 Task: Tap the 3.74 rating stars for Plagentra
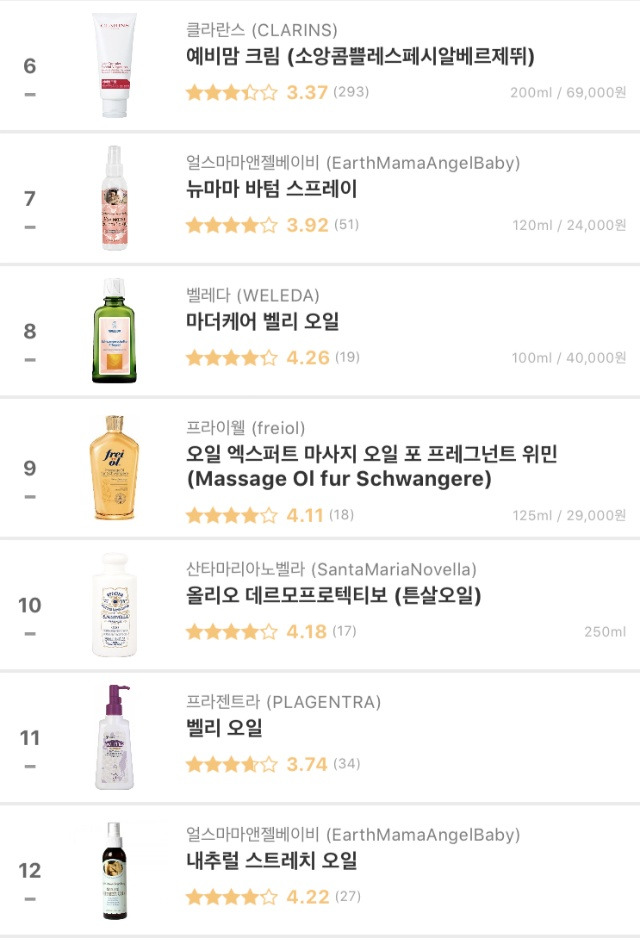(x=232, y=764)
